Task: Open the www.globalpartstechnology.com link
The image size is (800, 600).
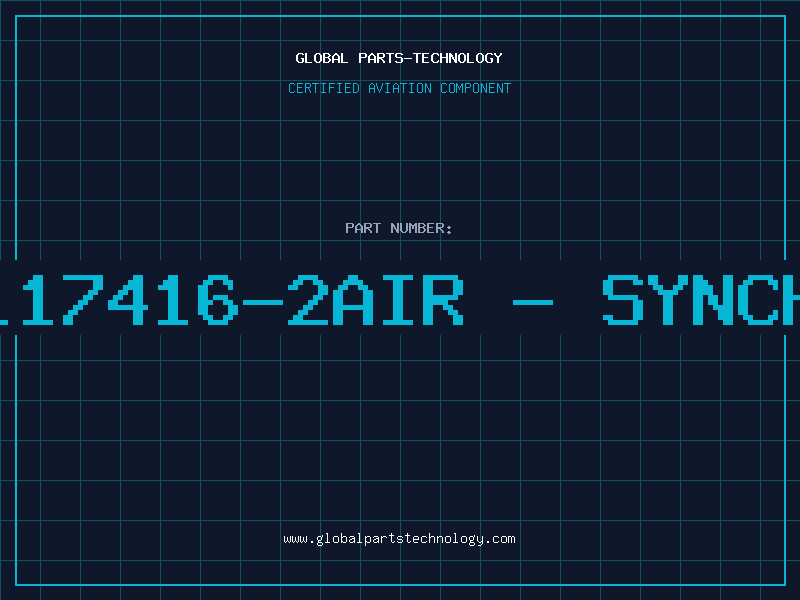Action: point(399,539)
